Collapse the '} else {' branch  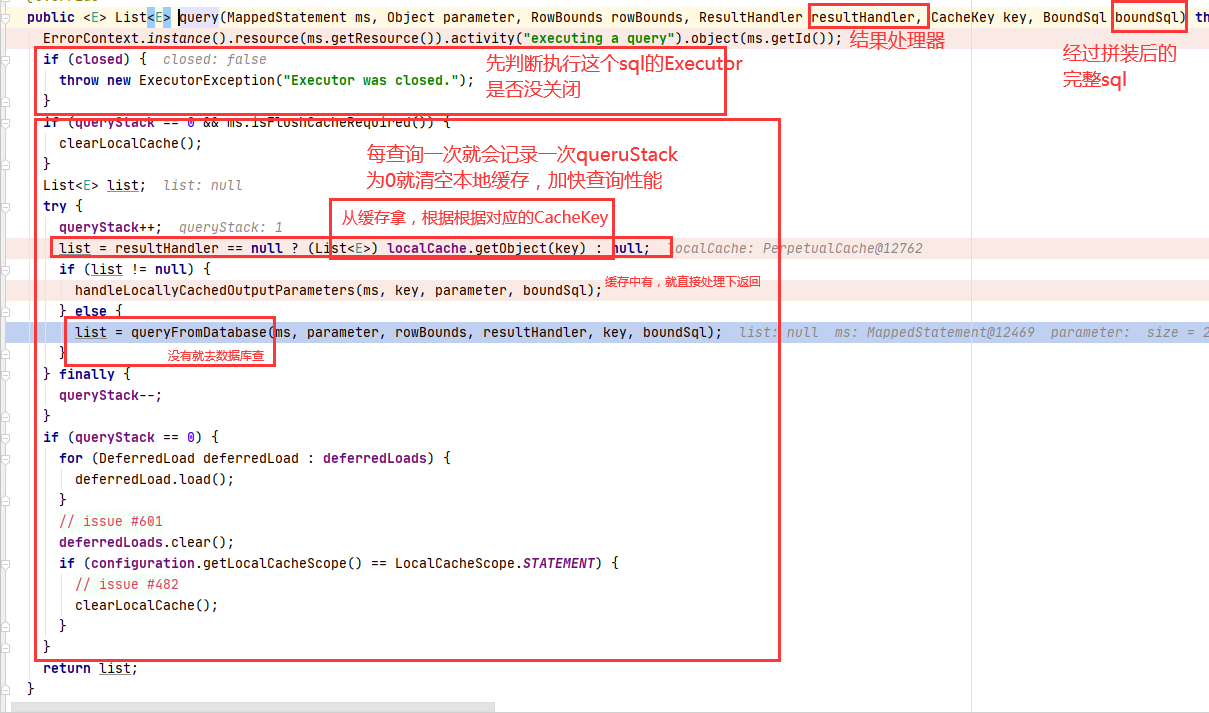(x=6, y=311)
